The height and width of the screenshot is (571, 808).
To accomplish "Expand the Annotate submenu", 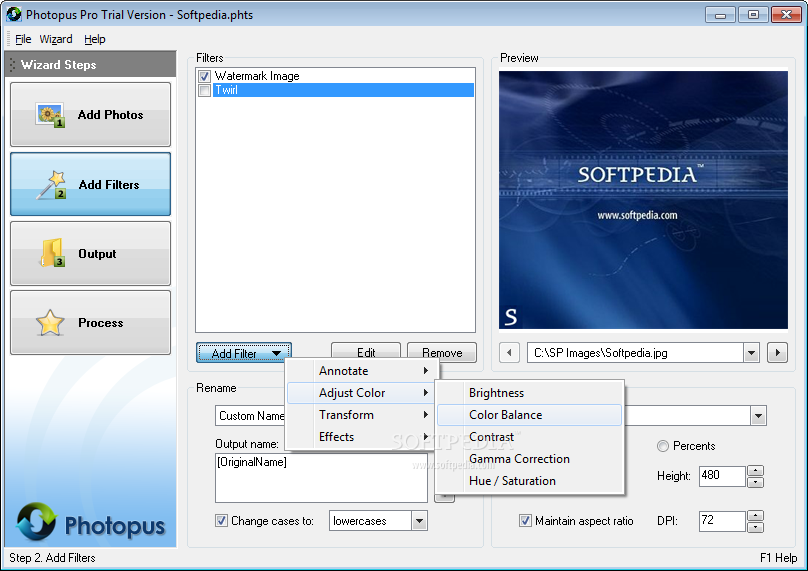I will point(362,371).
